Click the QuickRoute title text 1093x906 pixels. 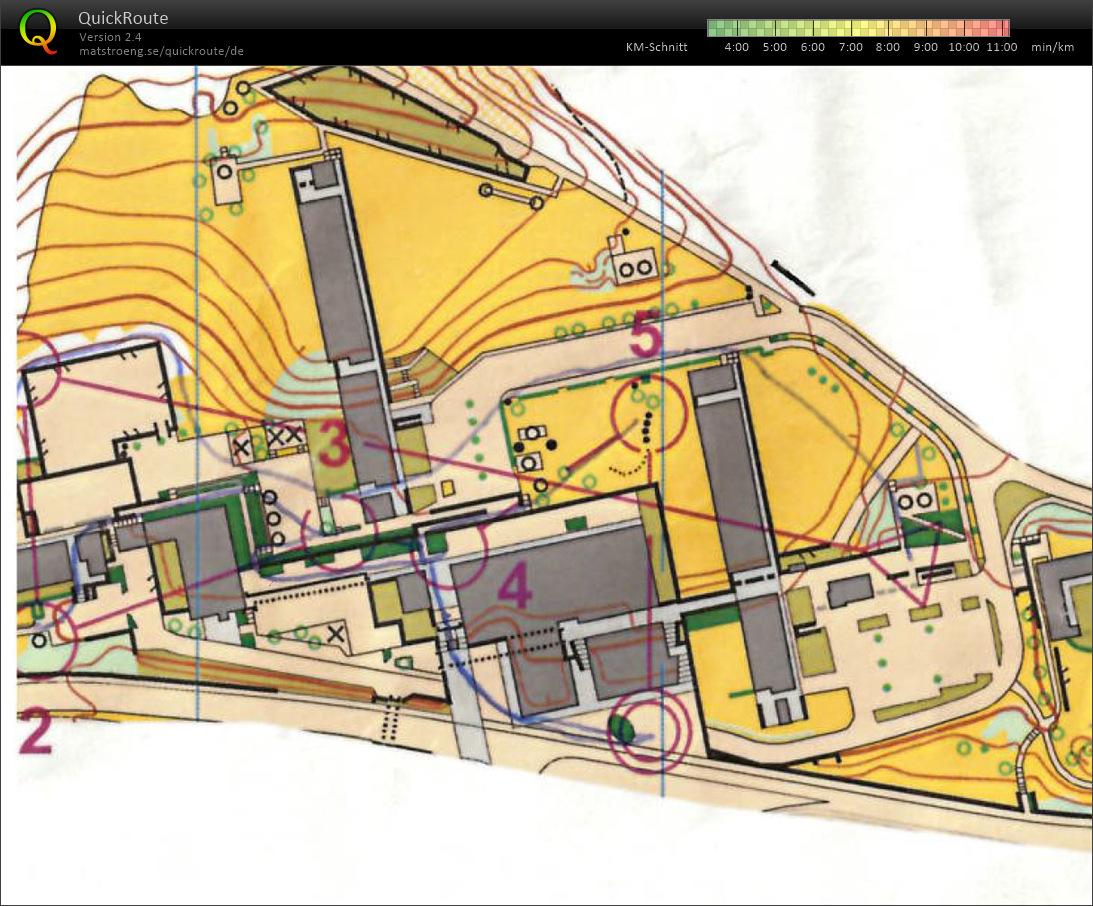[x=123, y=18]
